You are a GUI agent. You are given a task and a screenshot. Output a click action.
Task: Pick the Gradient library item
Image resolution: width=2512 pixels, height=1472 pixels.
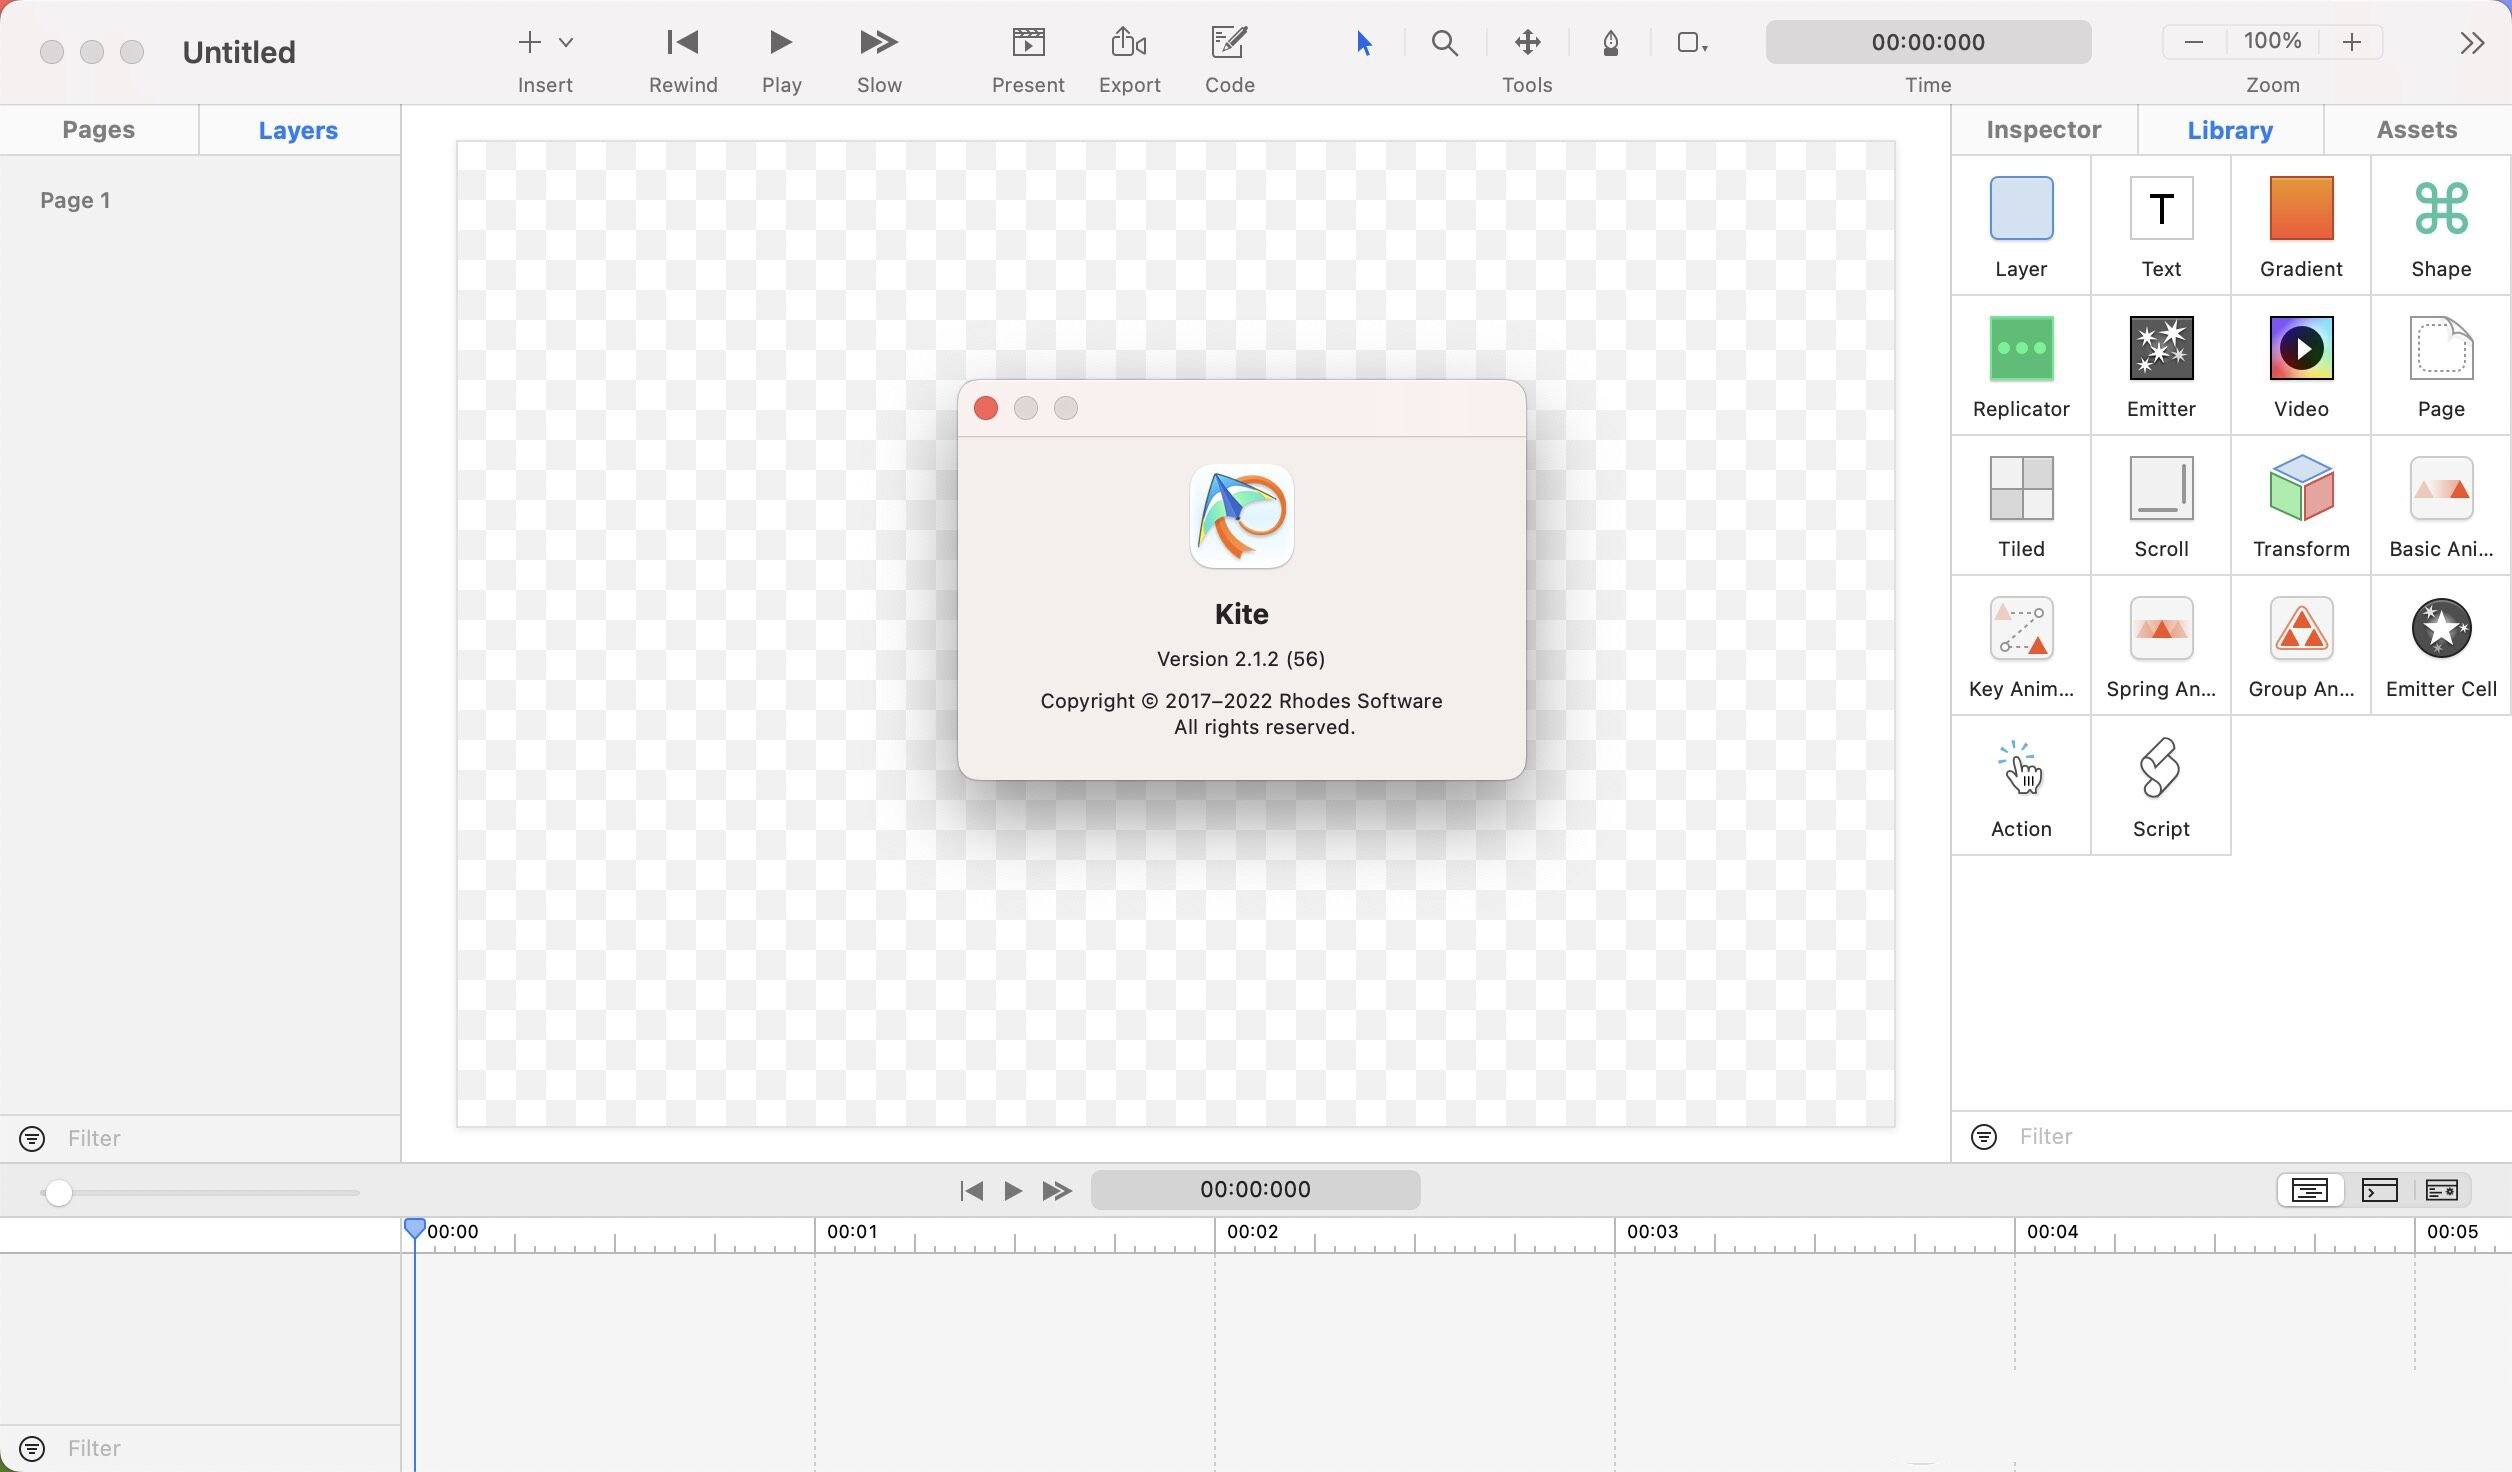2301,226
